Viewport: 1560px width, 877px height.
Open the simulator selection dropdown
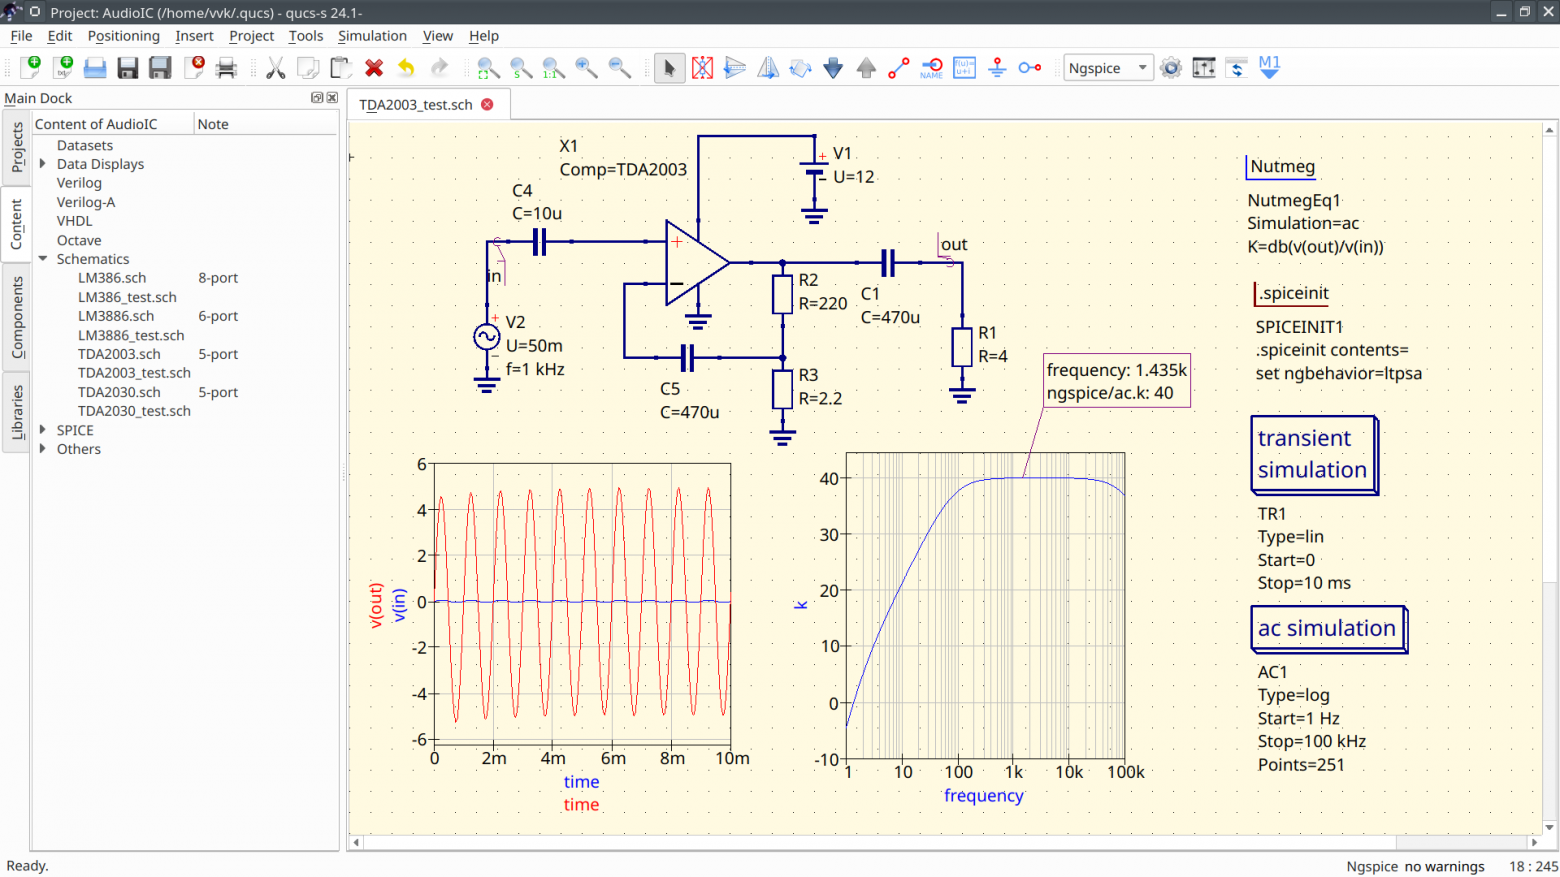[x=1108, y=68]
